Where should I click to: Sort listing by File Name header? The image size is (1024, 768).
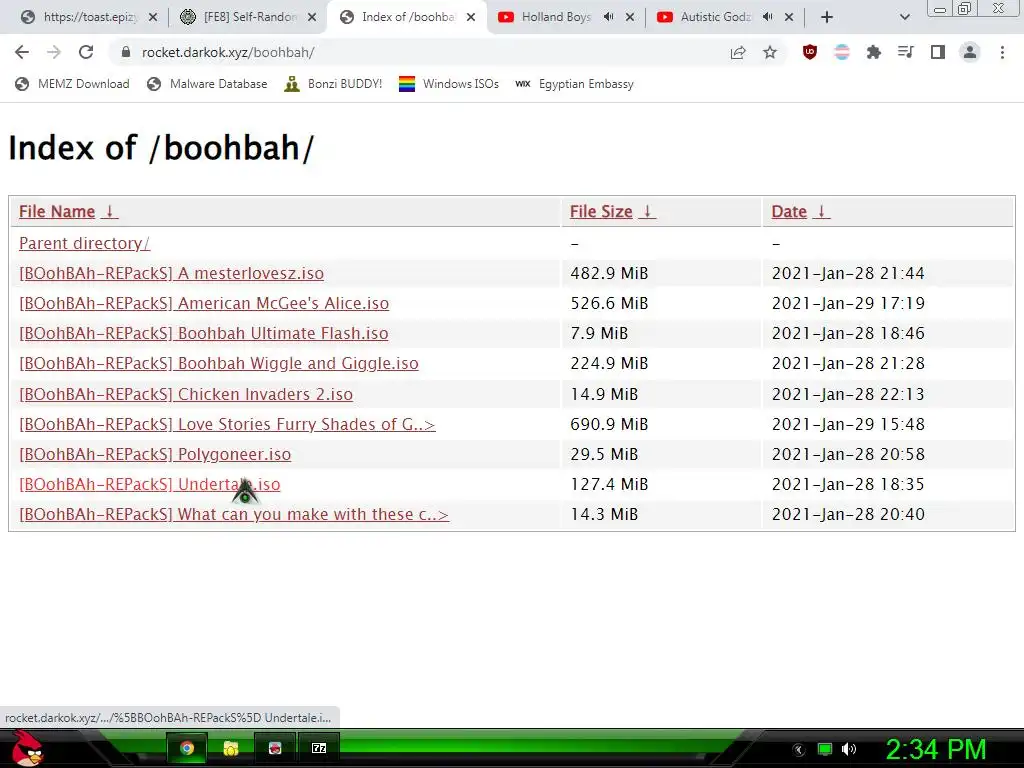(57, 212)
